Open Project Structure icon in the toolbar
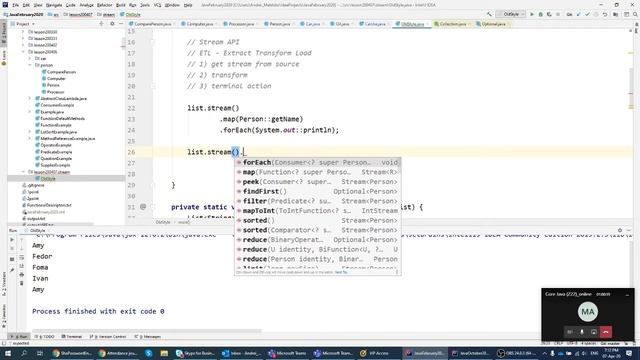Image resolution: width=640 pixels, height=360 pixels. [616, 14]
